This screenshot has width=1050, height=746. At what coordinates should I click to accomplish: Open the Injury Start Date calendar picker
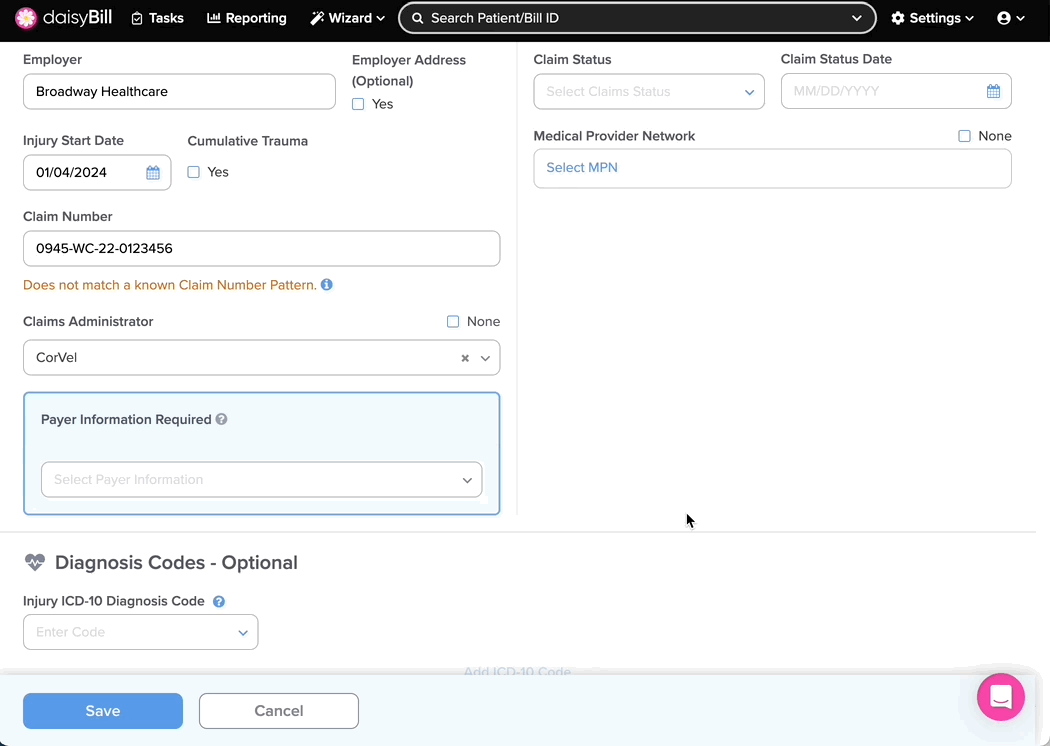(153, 173)
